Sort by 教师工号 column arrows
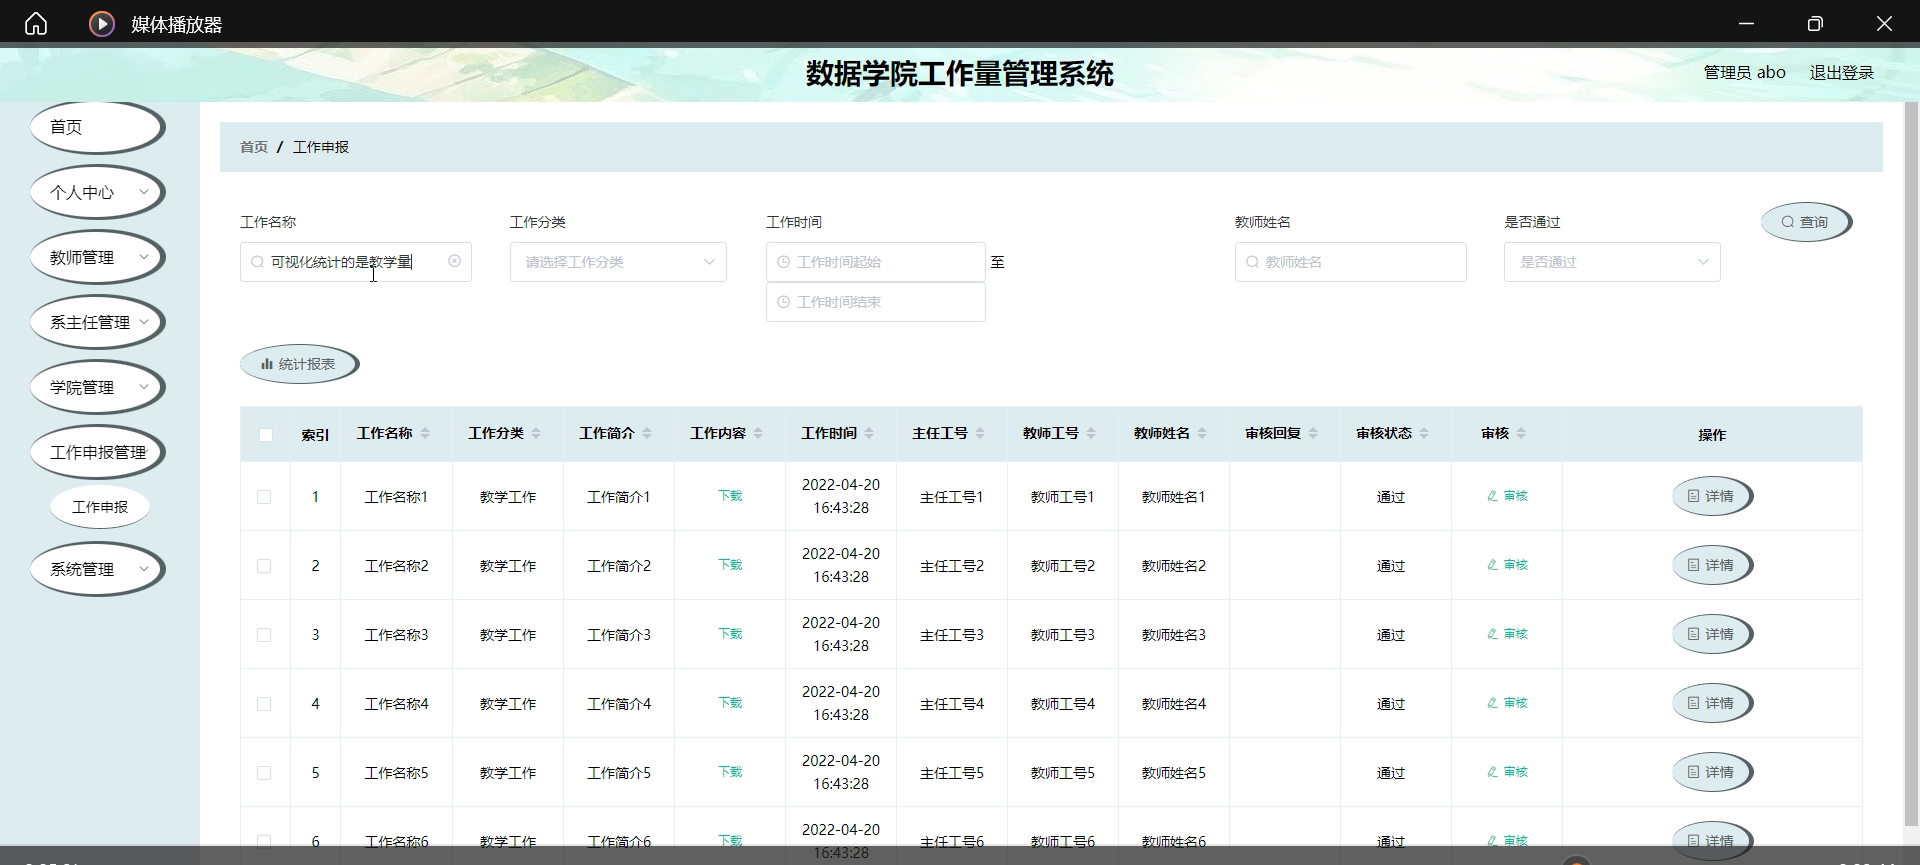1920x865 pixels. (1091, 433)
